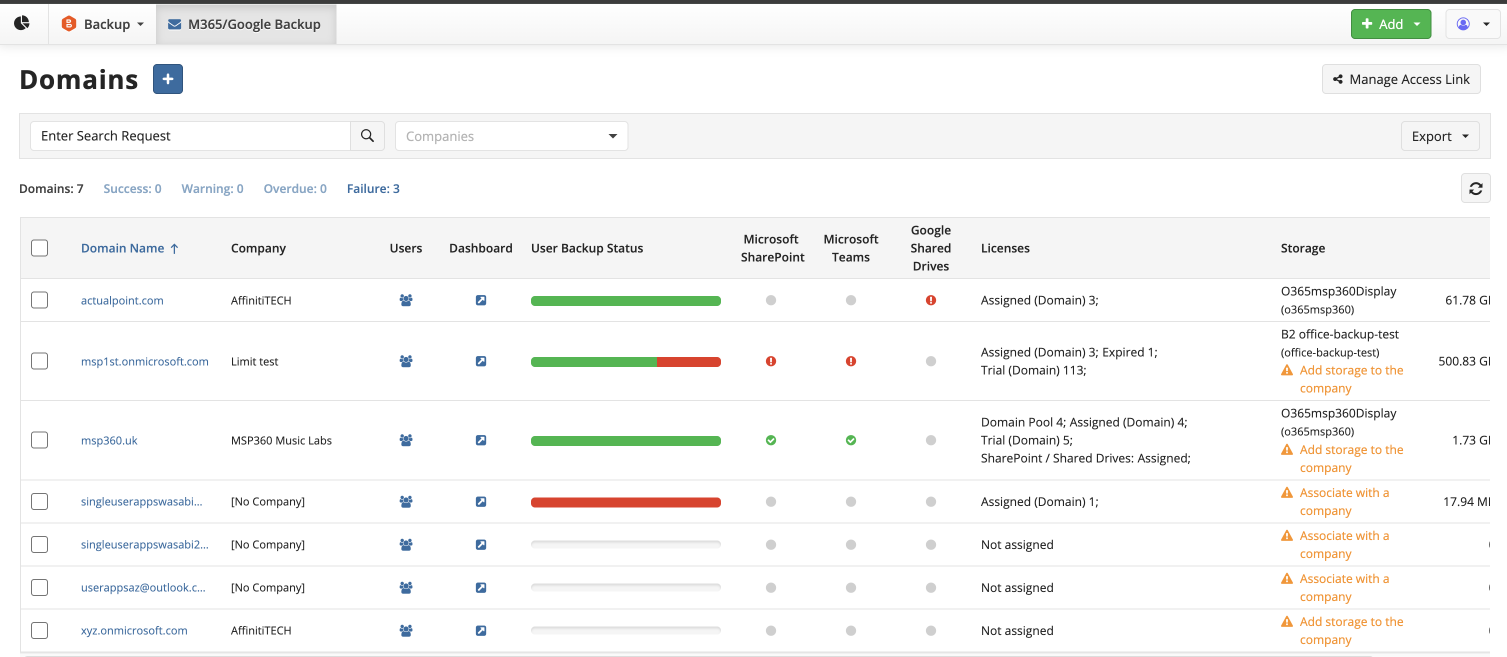Viewport: 1507px width, 657px height.
Task: Open users list for actualpoint.com
Action: (x=406, y=300)
